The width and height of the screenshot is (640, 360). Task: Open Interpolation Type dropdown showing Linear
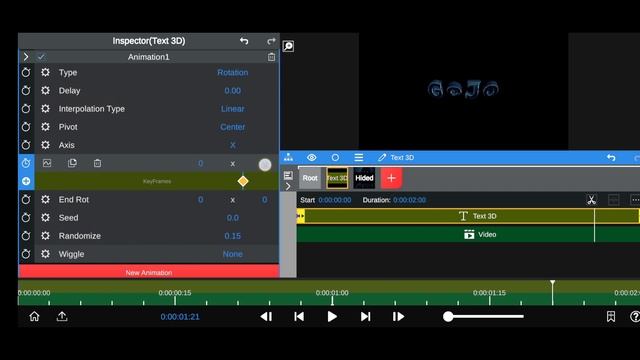pos(233,109)
